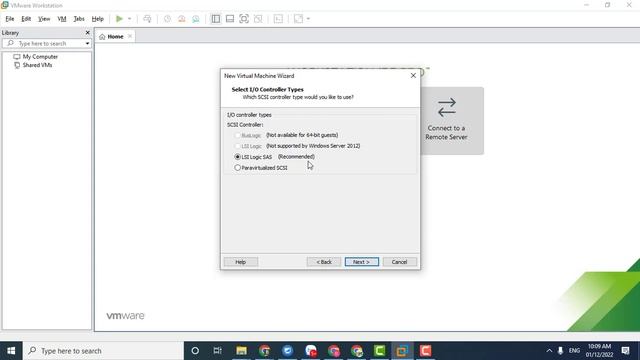Click the VMware Workstation taskbar icon
The height and width of the screenshot is (360, 640).
click(x=402, y=351)
